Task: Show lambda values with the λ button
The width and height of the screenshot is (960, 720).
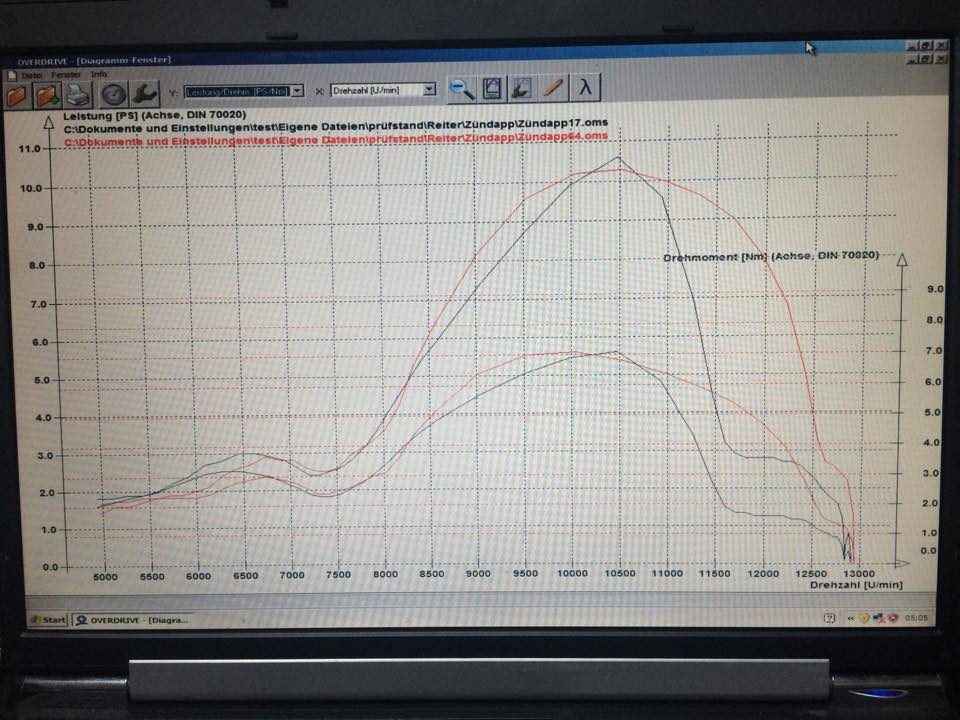Action: (585, 88)
